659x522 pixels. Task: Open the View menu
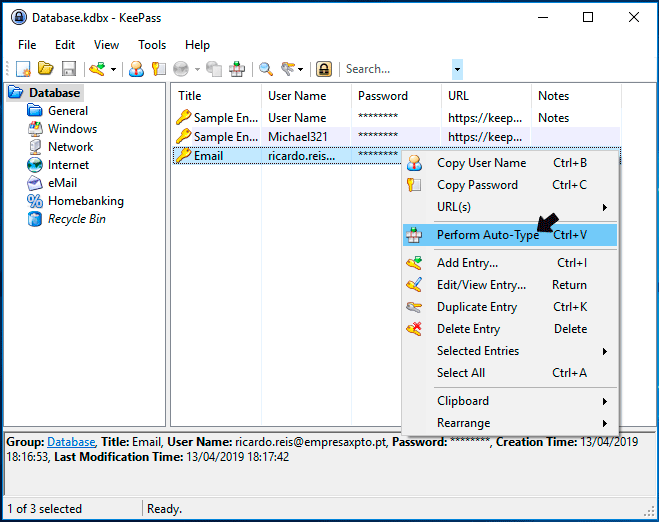106,45
